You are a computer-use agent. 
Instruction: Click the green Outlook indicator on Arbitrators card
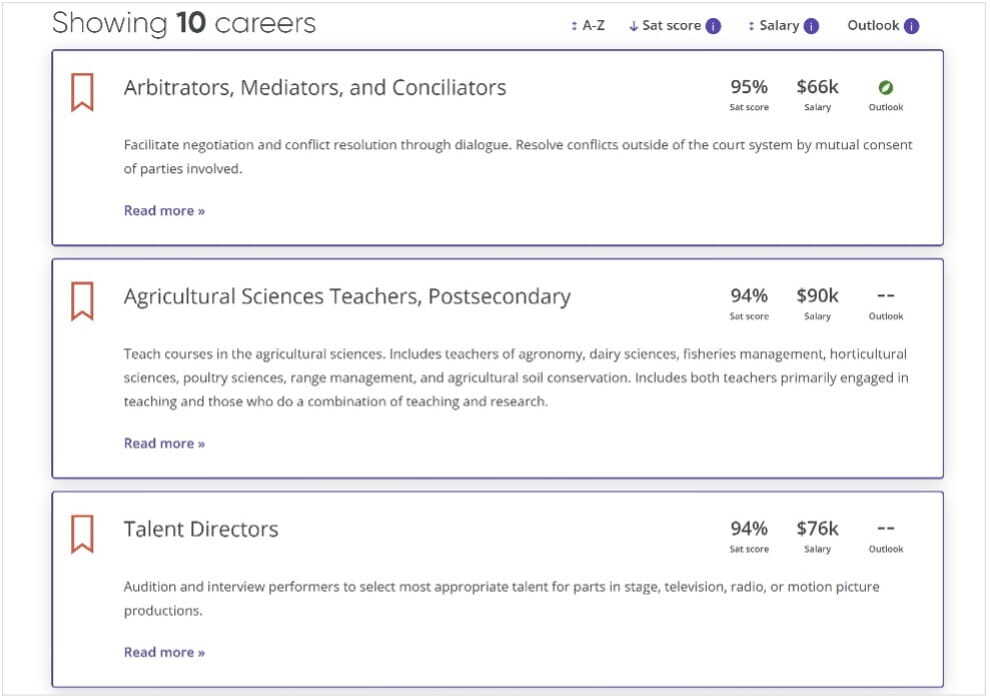coord(886,90)
